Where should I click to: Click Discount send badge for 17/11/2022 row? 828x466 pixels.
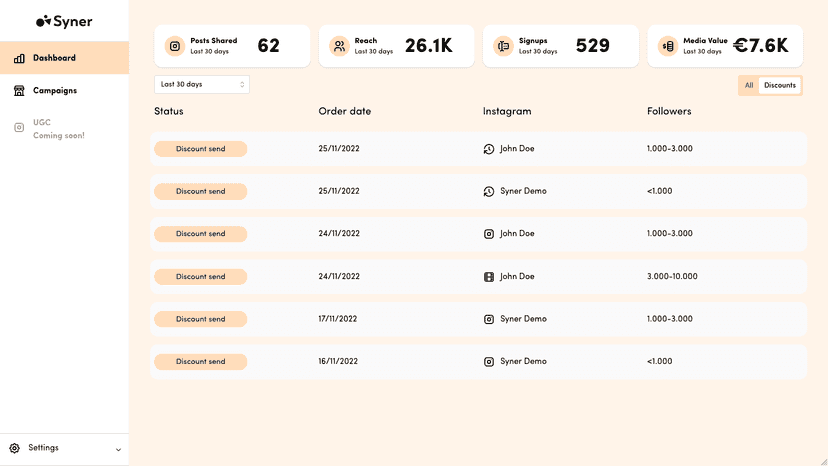(201, 319)
